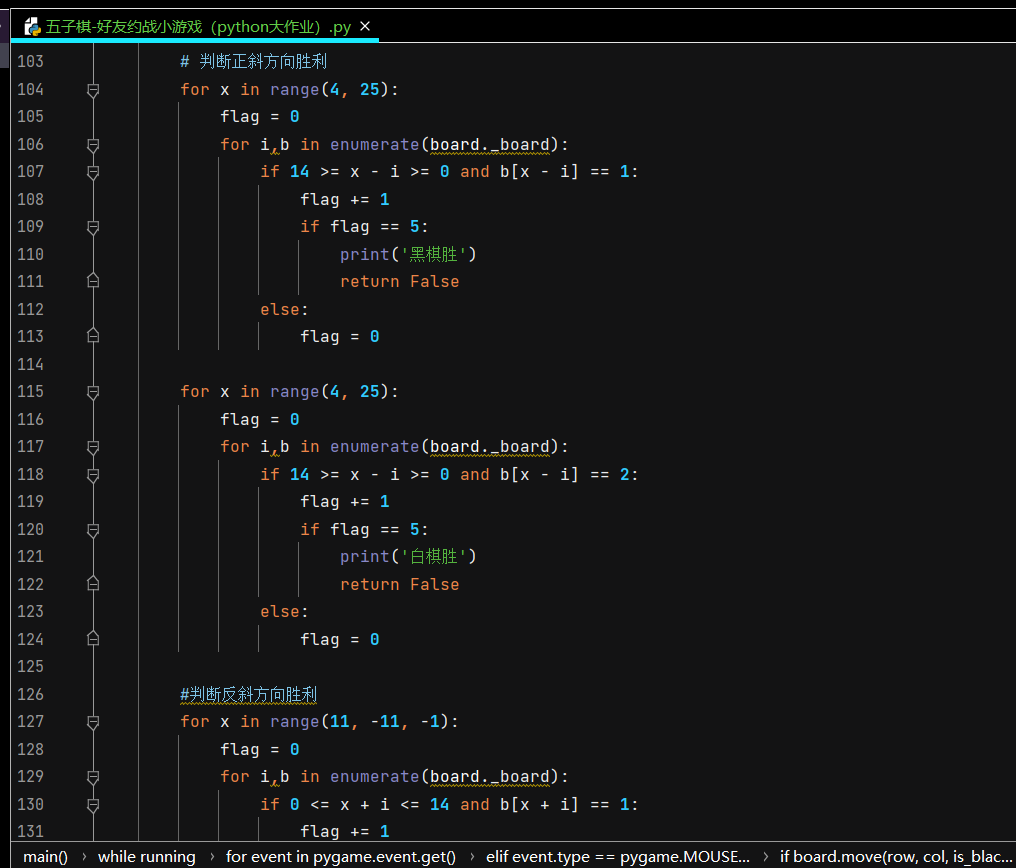Fold the flag == 5 block on line 109
Viewport: 1016px width, 868px height.
click(x=93, y=227)
